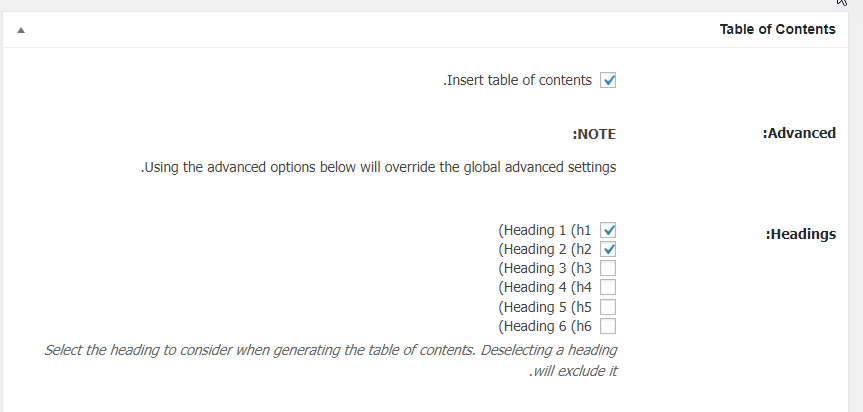Viewport: 863px width, 412px height.
Task: Click the Heading 3 (h3) label text
Action: coord(545,268)
